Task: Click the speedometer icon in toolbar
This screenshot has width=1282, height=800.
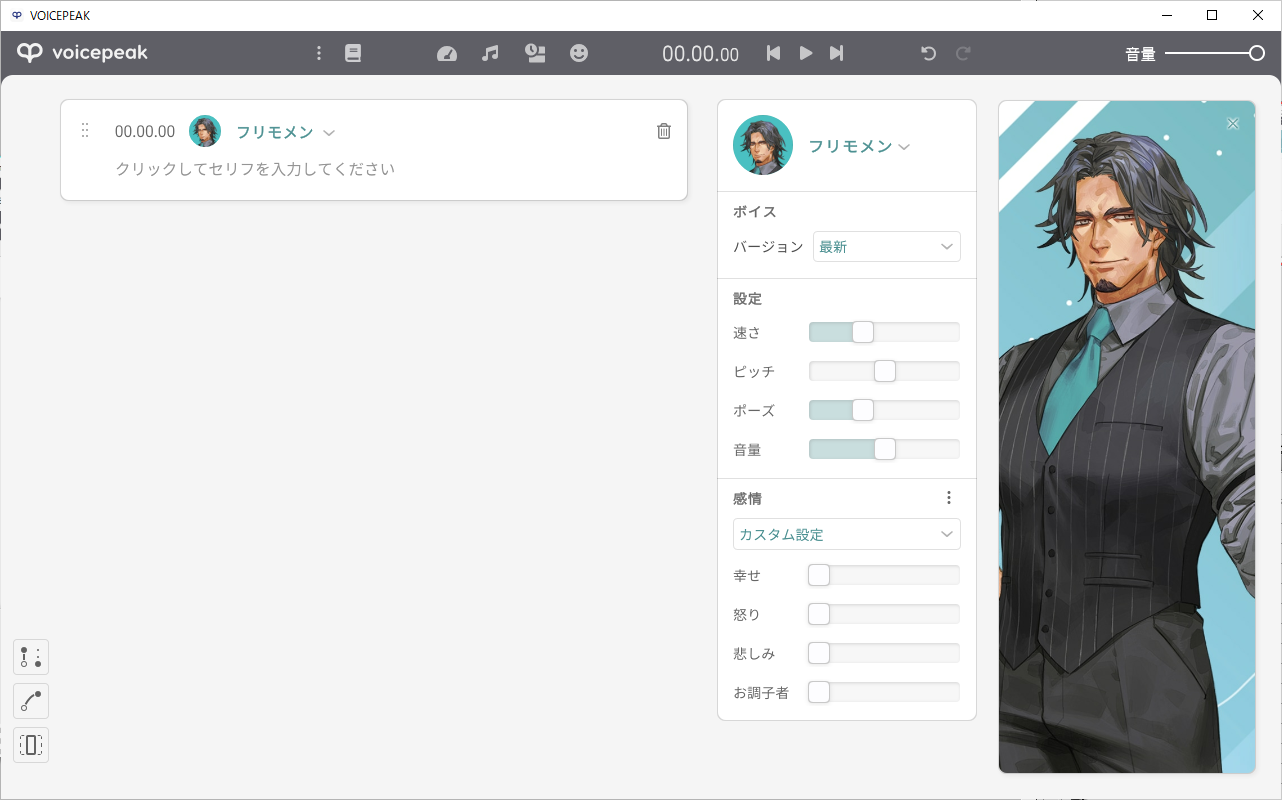Action: (x=447, y=54)
